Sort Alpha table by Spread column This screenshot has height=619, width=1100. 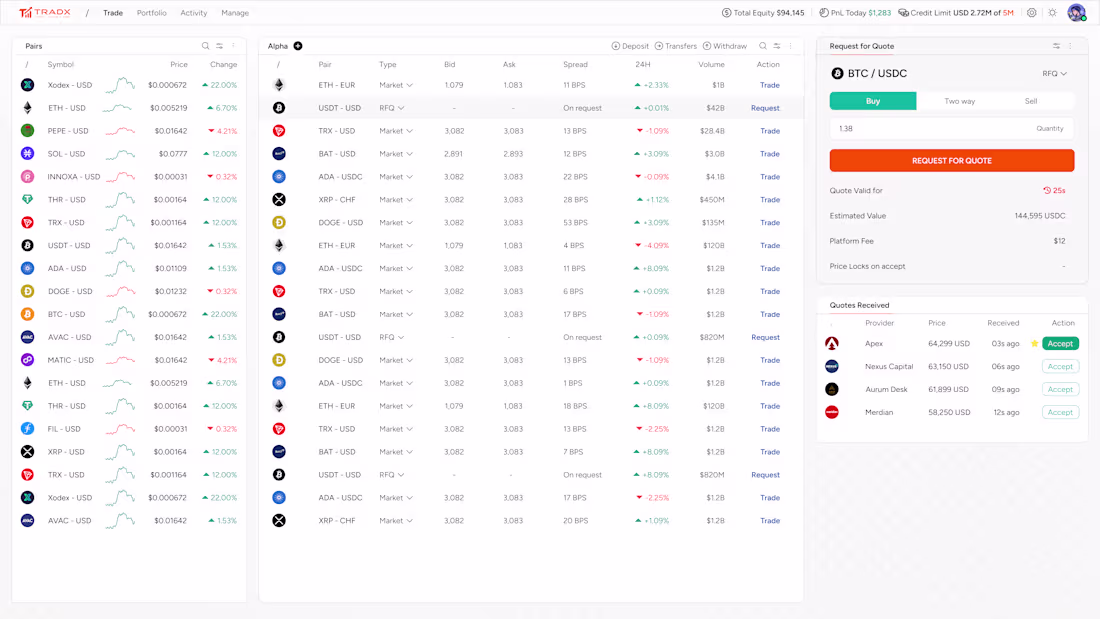(575, 65)
